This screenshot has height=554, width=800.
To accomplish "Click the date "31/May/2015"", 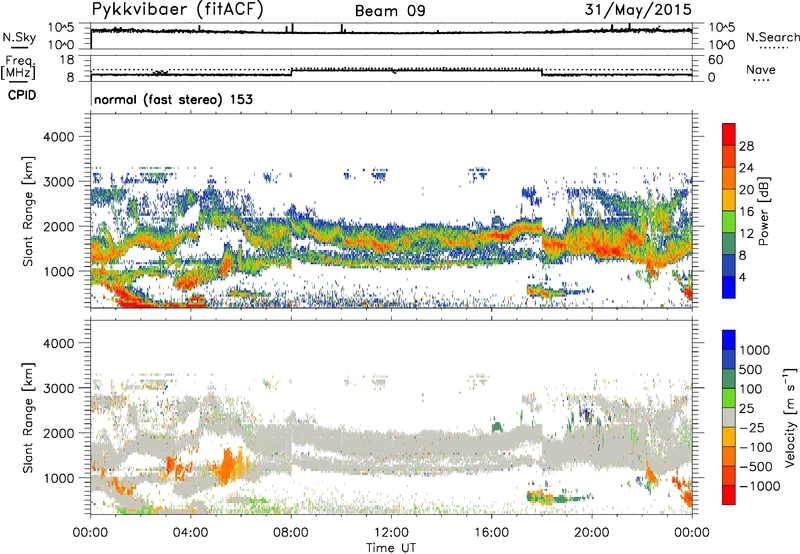I will [x=638, y=10].
